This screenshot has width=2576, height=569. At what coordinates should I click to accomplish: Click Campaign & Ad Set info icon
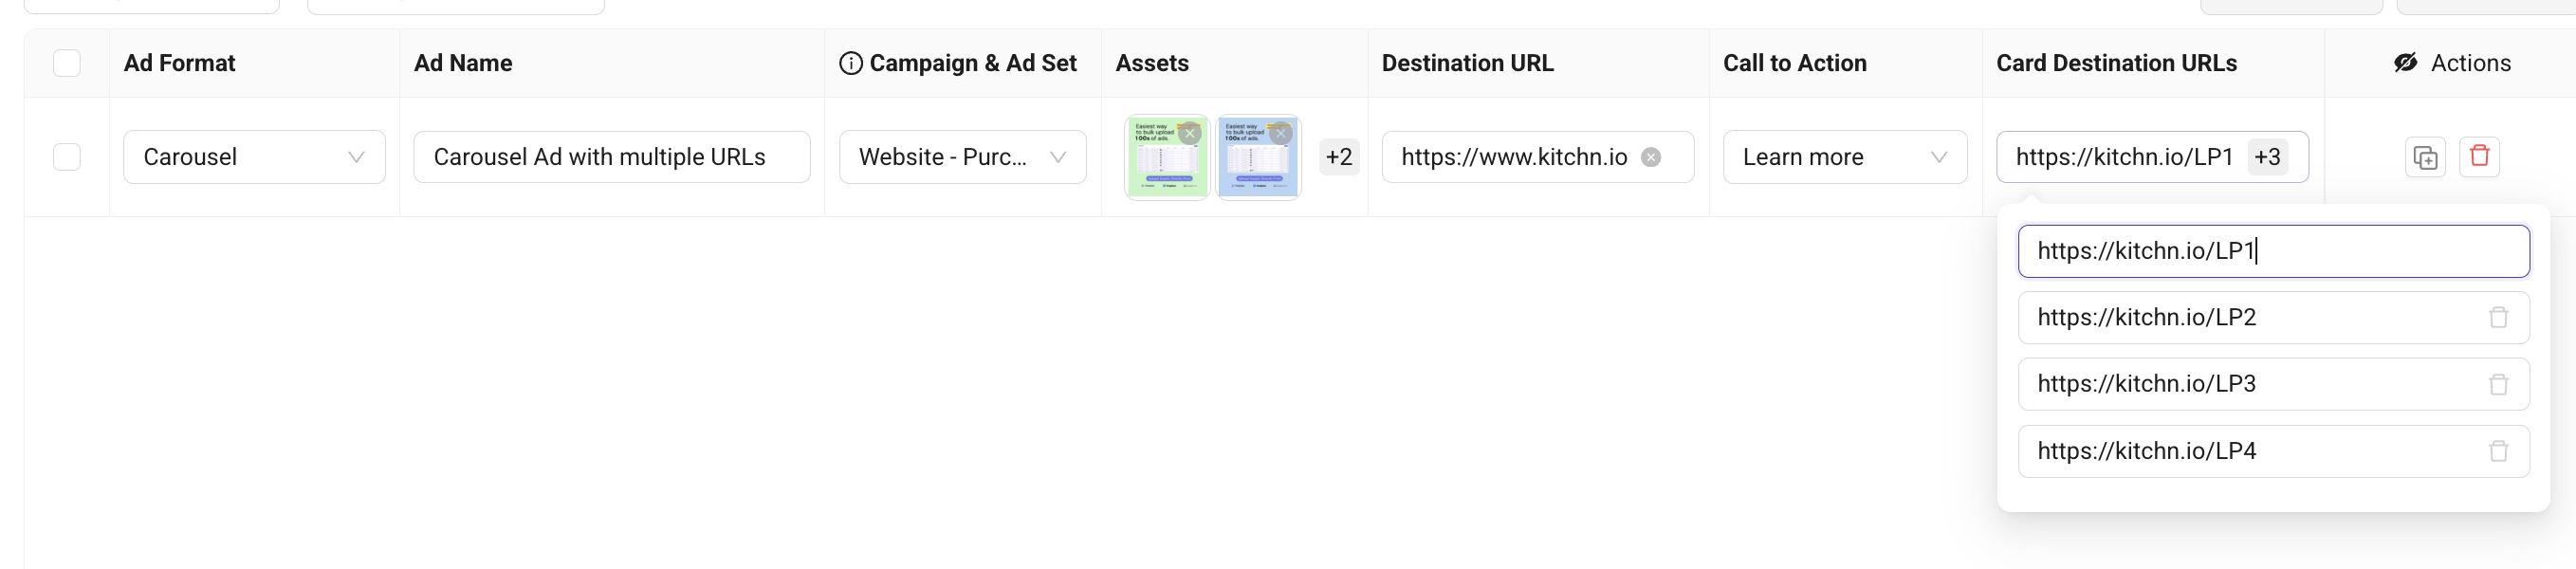(x=850, y=63)
